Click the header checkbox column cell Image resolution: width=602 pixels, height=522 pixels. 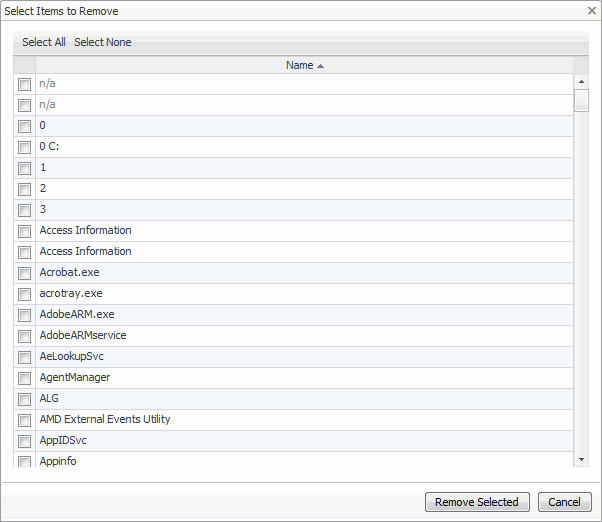coord(25,65)
